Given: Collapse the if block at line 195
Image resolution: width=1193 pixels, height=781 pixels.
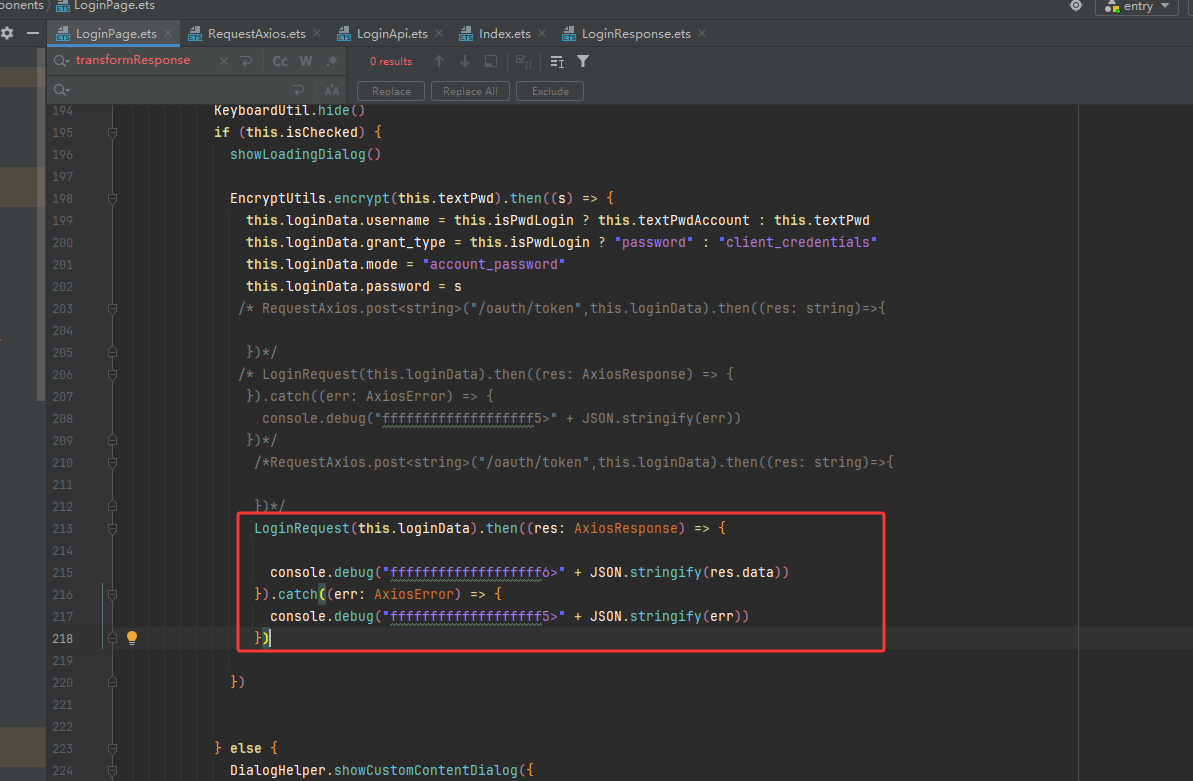Looking at the screenshot, I should pyautogui.click(x=112, y=132).
